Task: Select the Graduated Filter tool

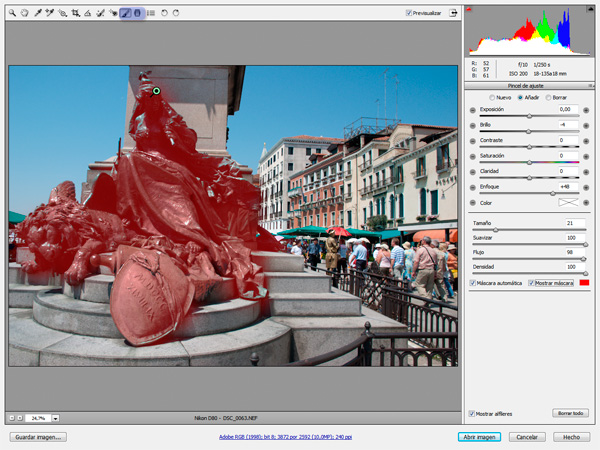Action: coord(137,13)
